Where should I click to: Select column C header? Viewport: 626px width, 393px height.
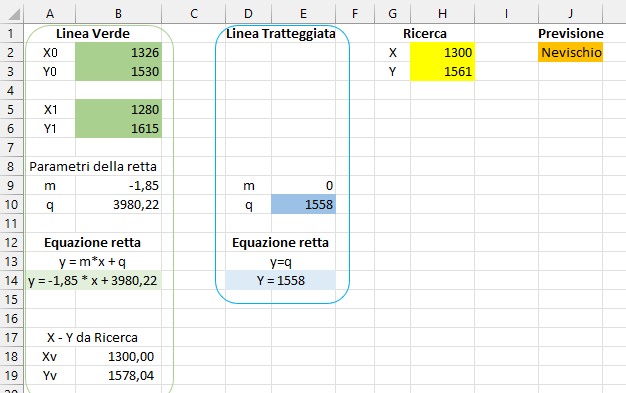coord(194,14)
